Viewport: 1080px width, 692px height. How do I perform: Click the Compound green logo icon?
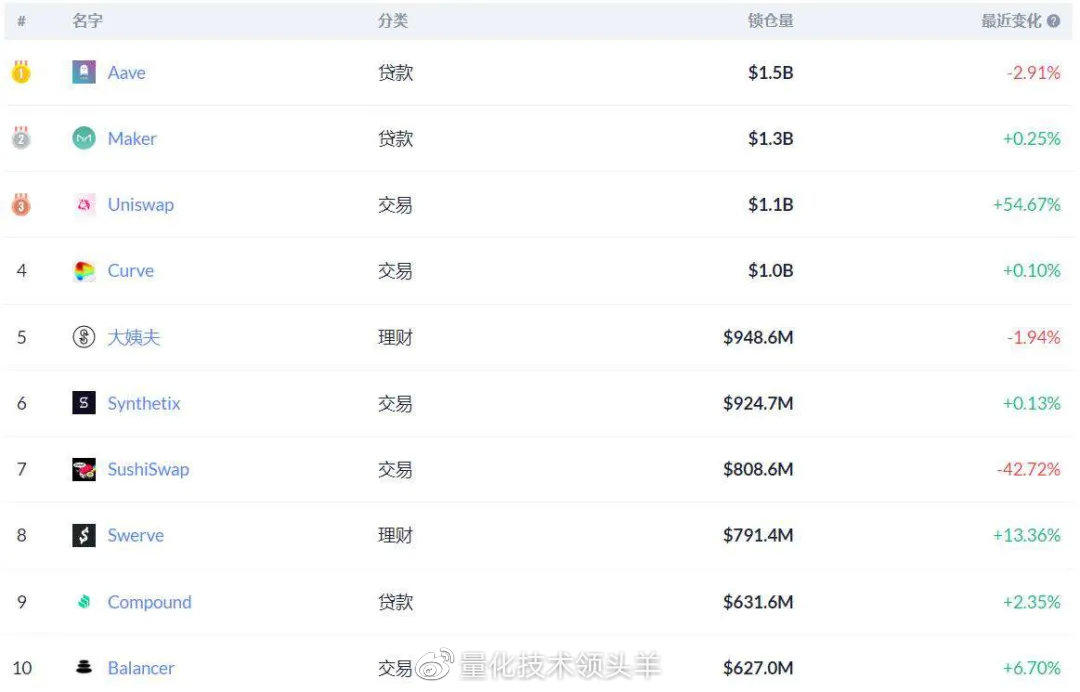[84, 602]
